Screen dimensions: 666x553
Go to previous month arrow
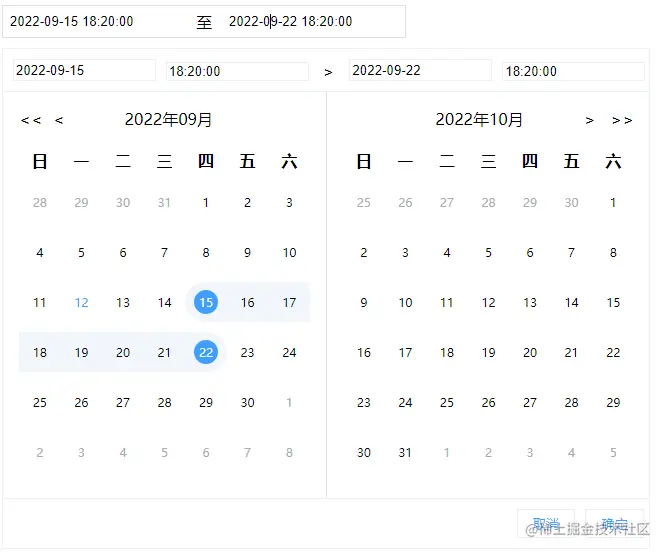coord(59,121)
